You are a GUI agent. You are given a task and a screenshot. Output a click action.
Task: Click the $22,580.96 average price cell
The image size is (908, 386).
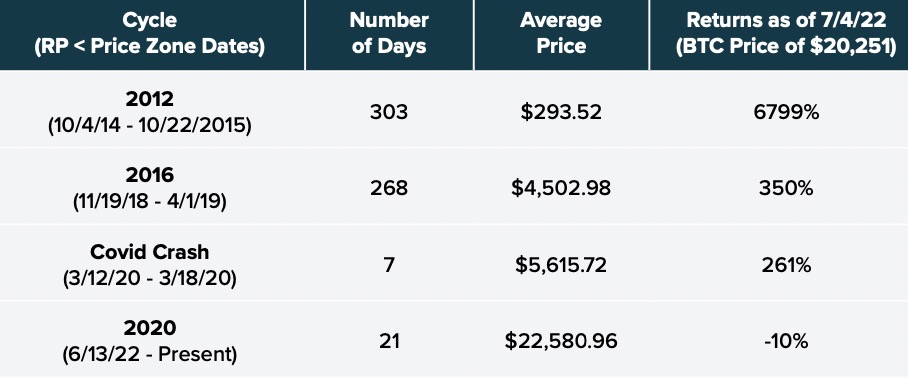tap(561, 341)
